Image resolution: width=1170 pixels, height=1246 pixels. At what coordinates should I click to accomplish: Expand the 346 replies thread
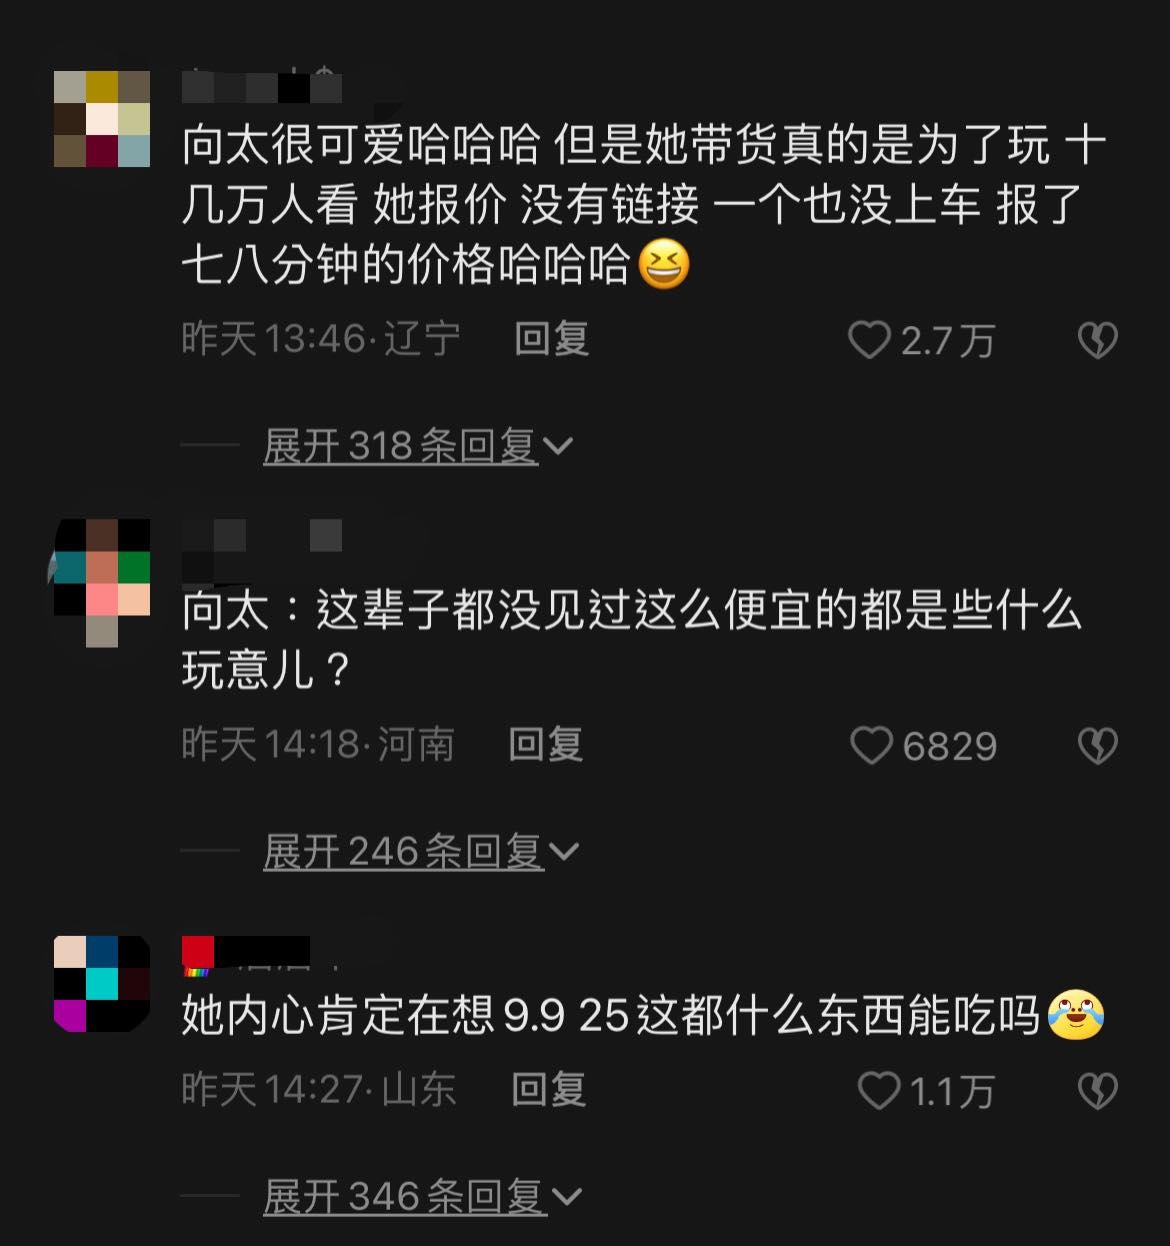[422, 1196]
